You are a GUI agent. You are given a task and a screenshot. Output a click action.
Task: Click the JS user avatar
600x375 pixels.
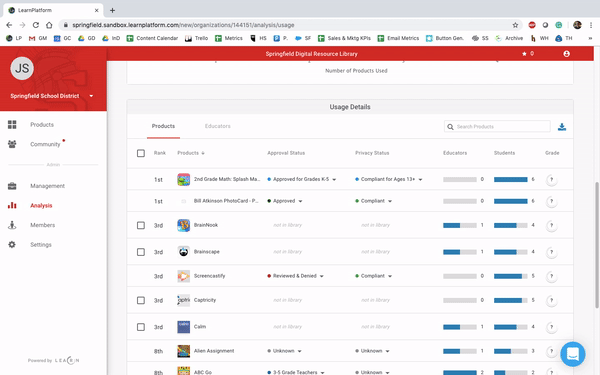pos(22,68)
